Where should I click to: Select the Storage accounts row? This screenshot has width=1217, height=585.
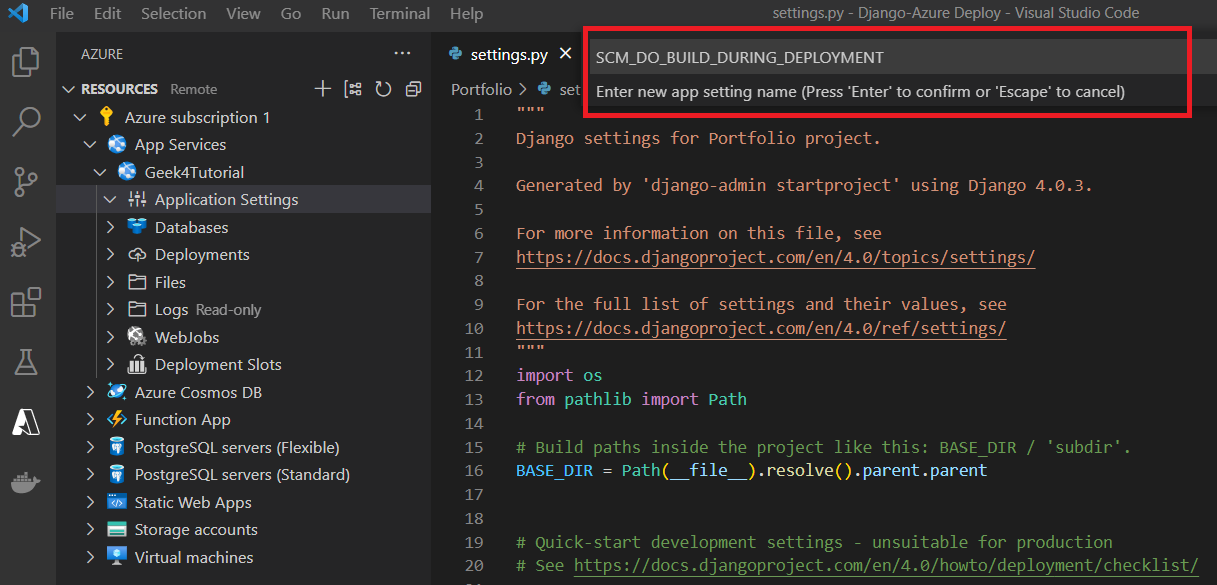243,529
